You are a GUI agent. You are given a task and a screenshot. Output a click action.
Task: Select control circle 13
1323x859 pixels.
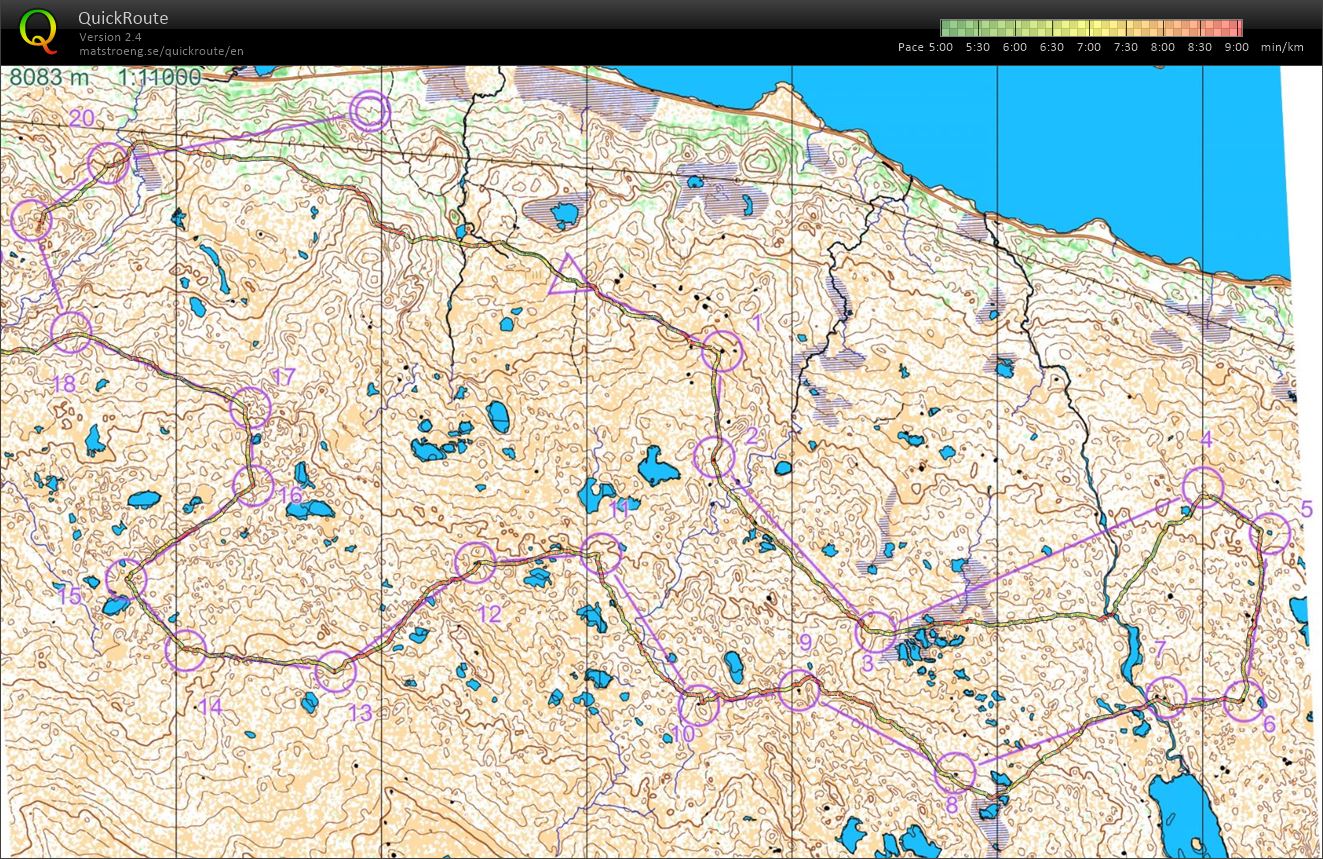click(x=335, y=673)
